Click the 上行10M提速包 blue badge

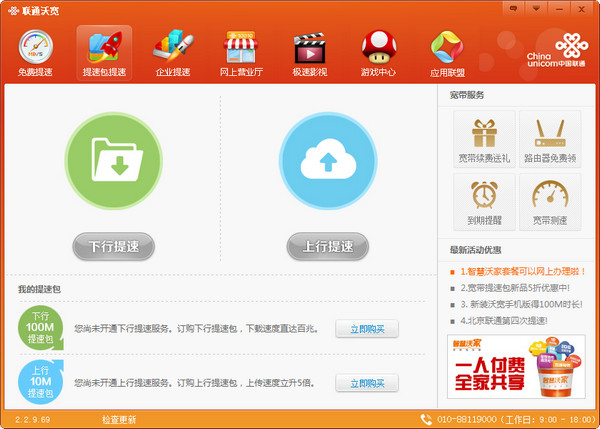(41, 382)
